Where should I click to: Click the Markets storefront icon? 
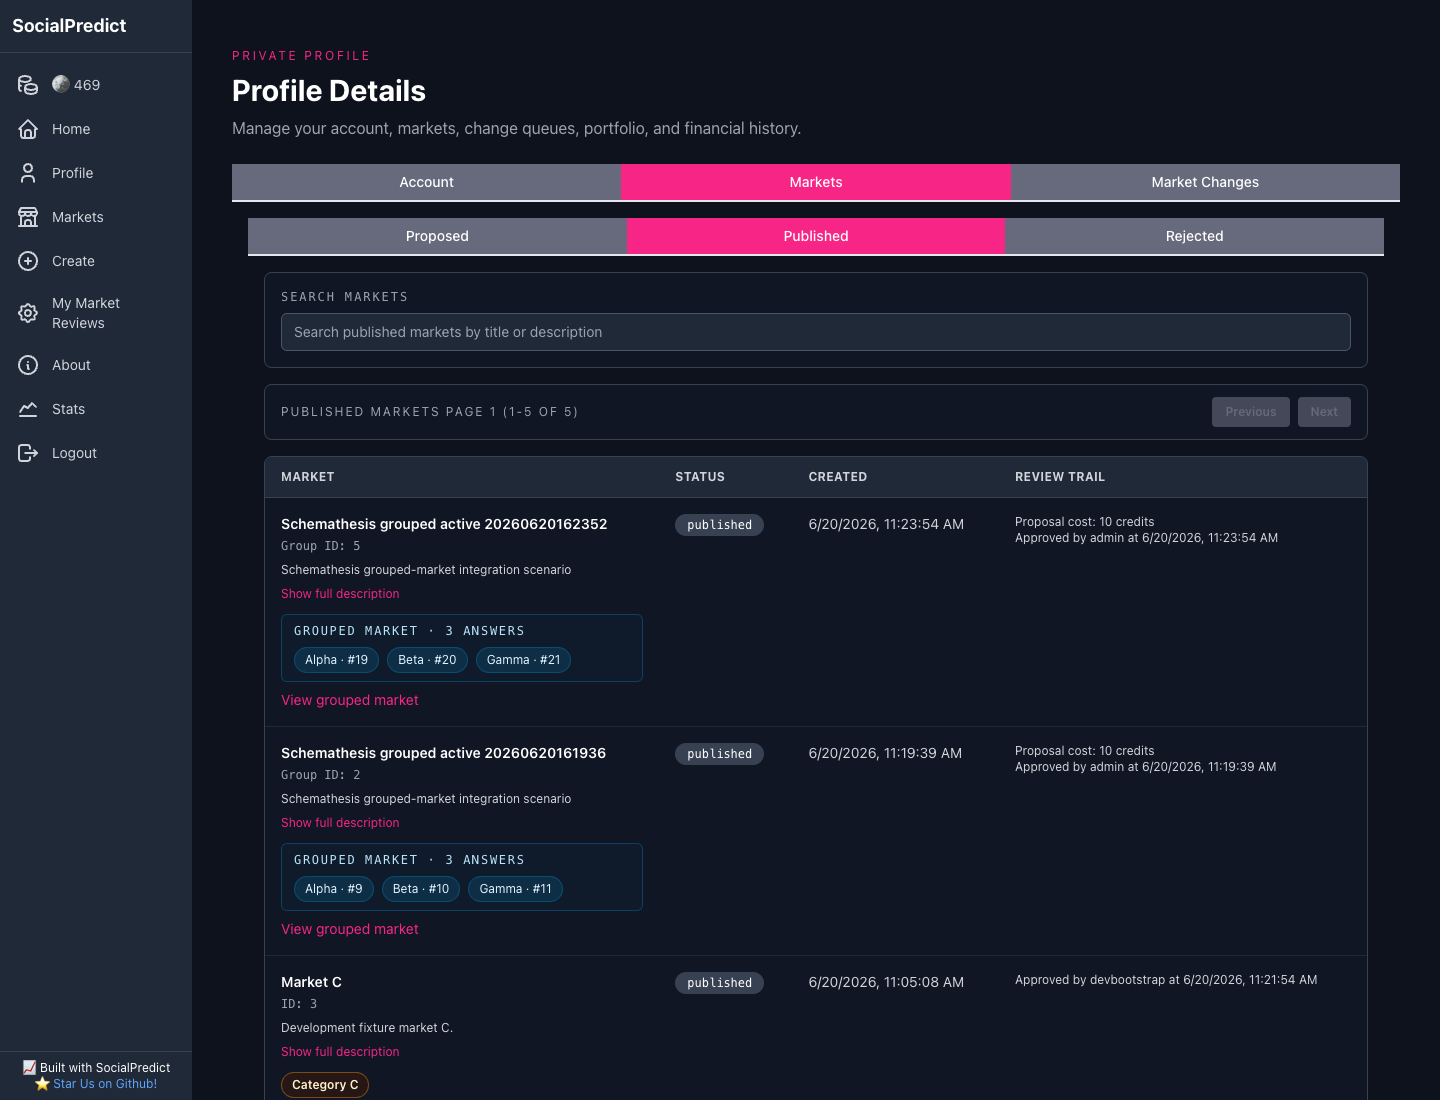pyautogui.click(x=28, y=217)
